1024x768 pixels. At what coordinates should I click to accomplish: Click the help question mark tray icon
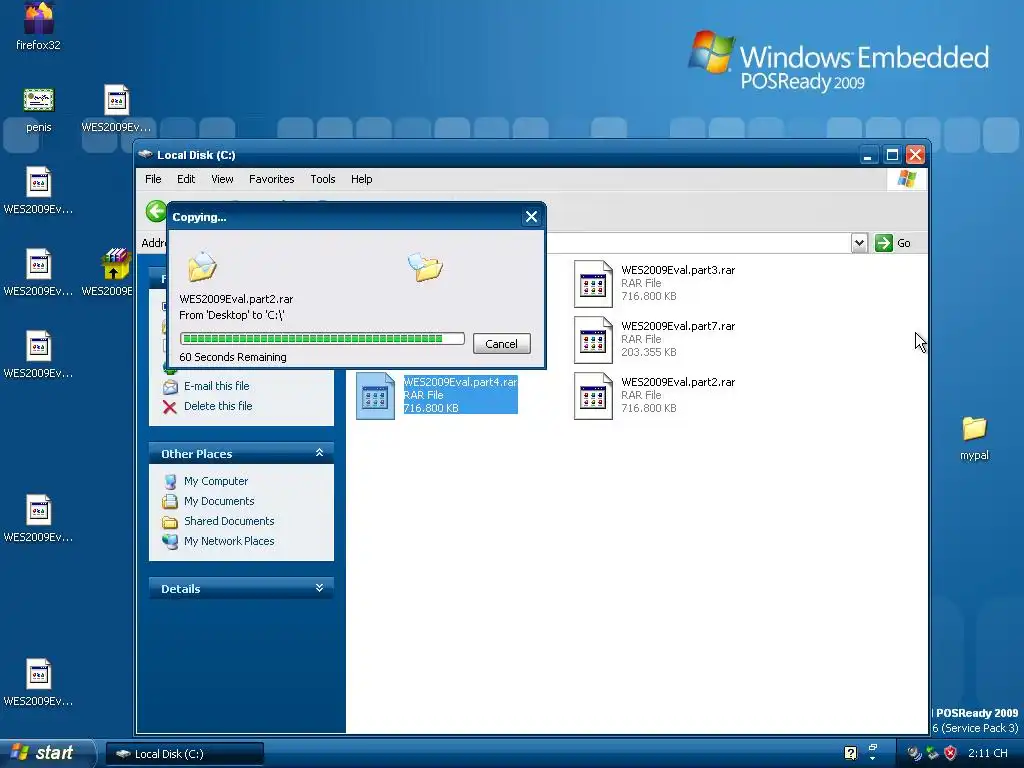pyautogui.click(x=850, y=753)
